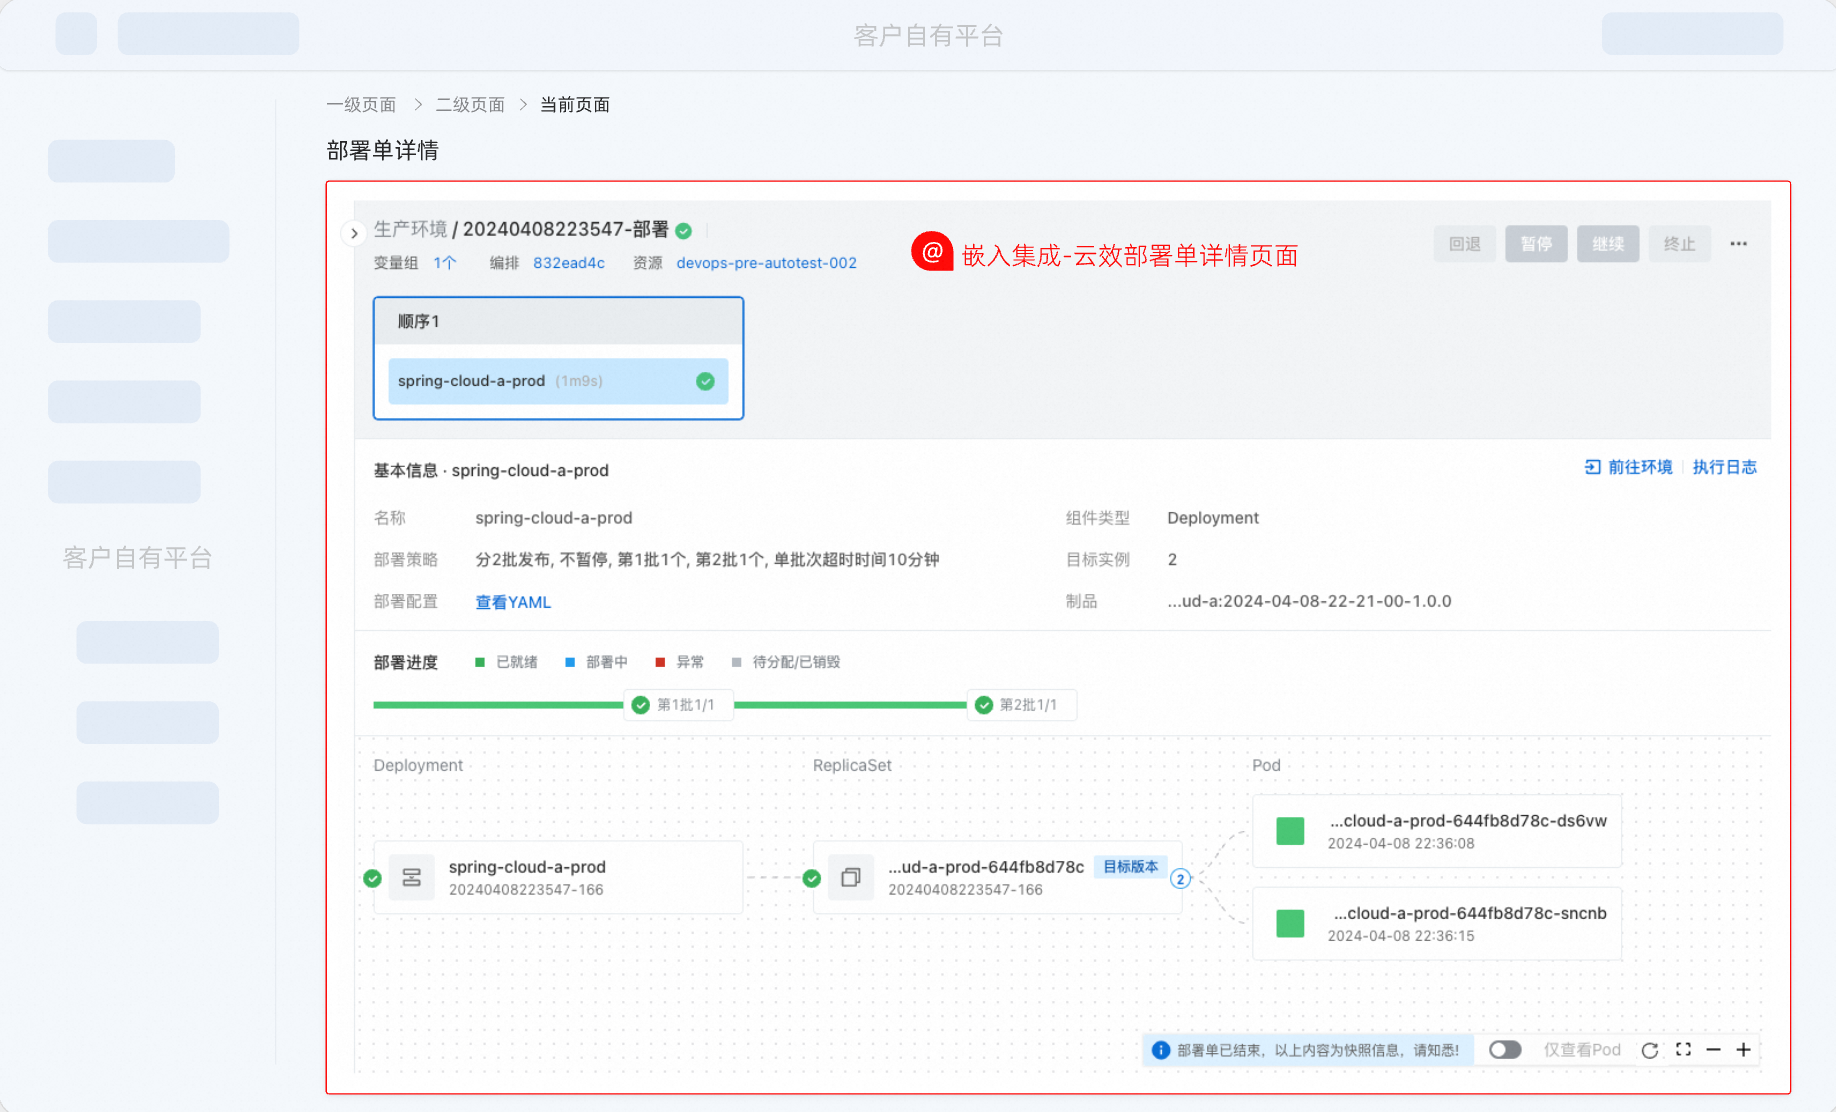Select batch marker 第2批1/1
Screen dimensions: 1836x1112
[x=1021, y=705]
